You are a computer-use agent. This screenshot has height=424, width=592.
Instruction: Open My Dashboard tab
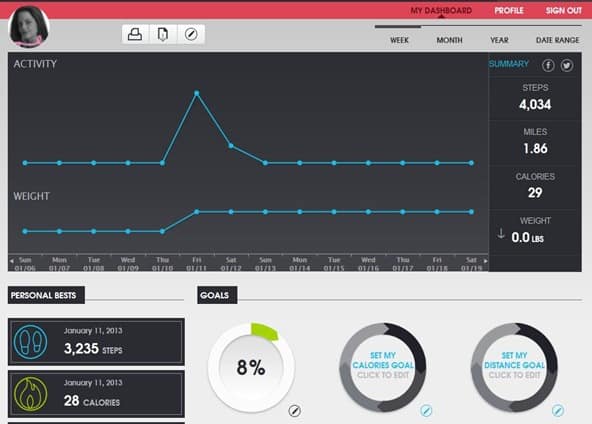(441, 11)
